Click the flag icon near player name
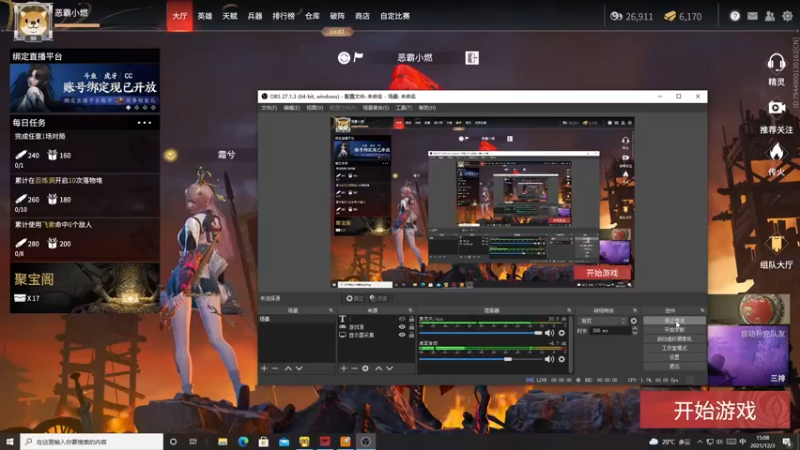This screenshot has height=450, width=800. click(359, 57)
